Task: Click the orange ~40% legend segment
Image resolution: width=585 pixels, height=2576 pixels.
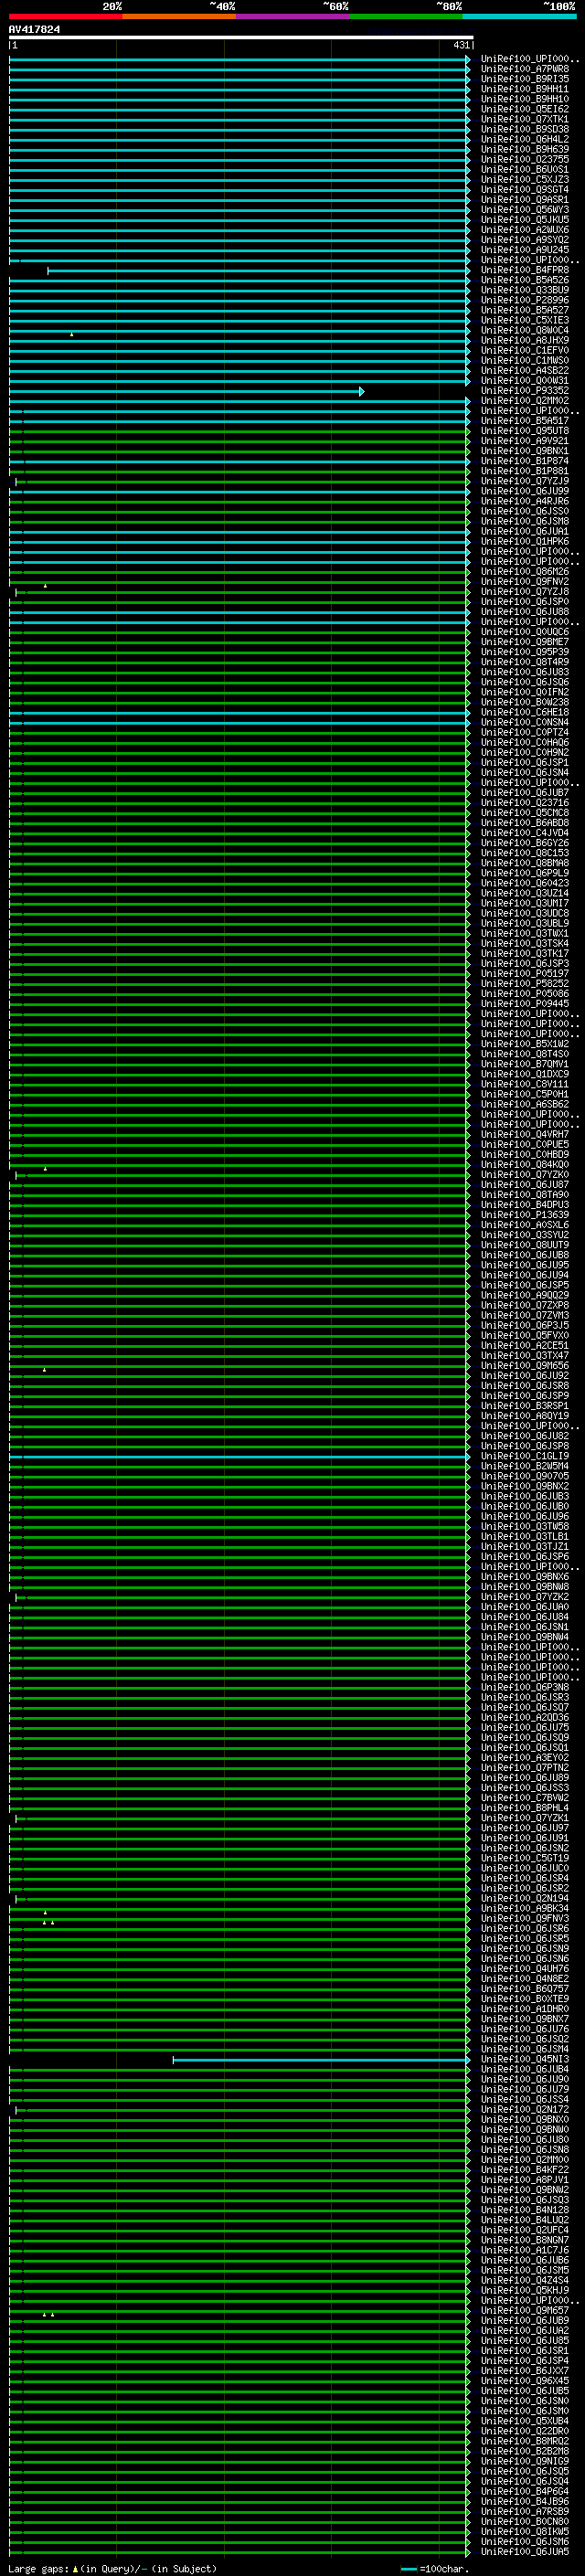Action: [179, 16]
